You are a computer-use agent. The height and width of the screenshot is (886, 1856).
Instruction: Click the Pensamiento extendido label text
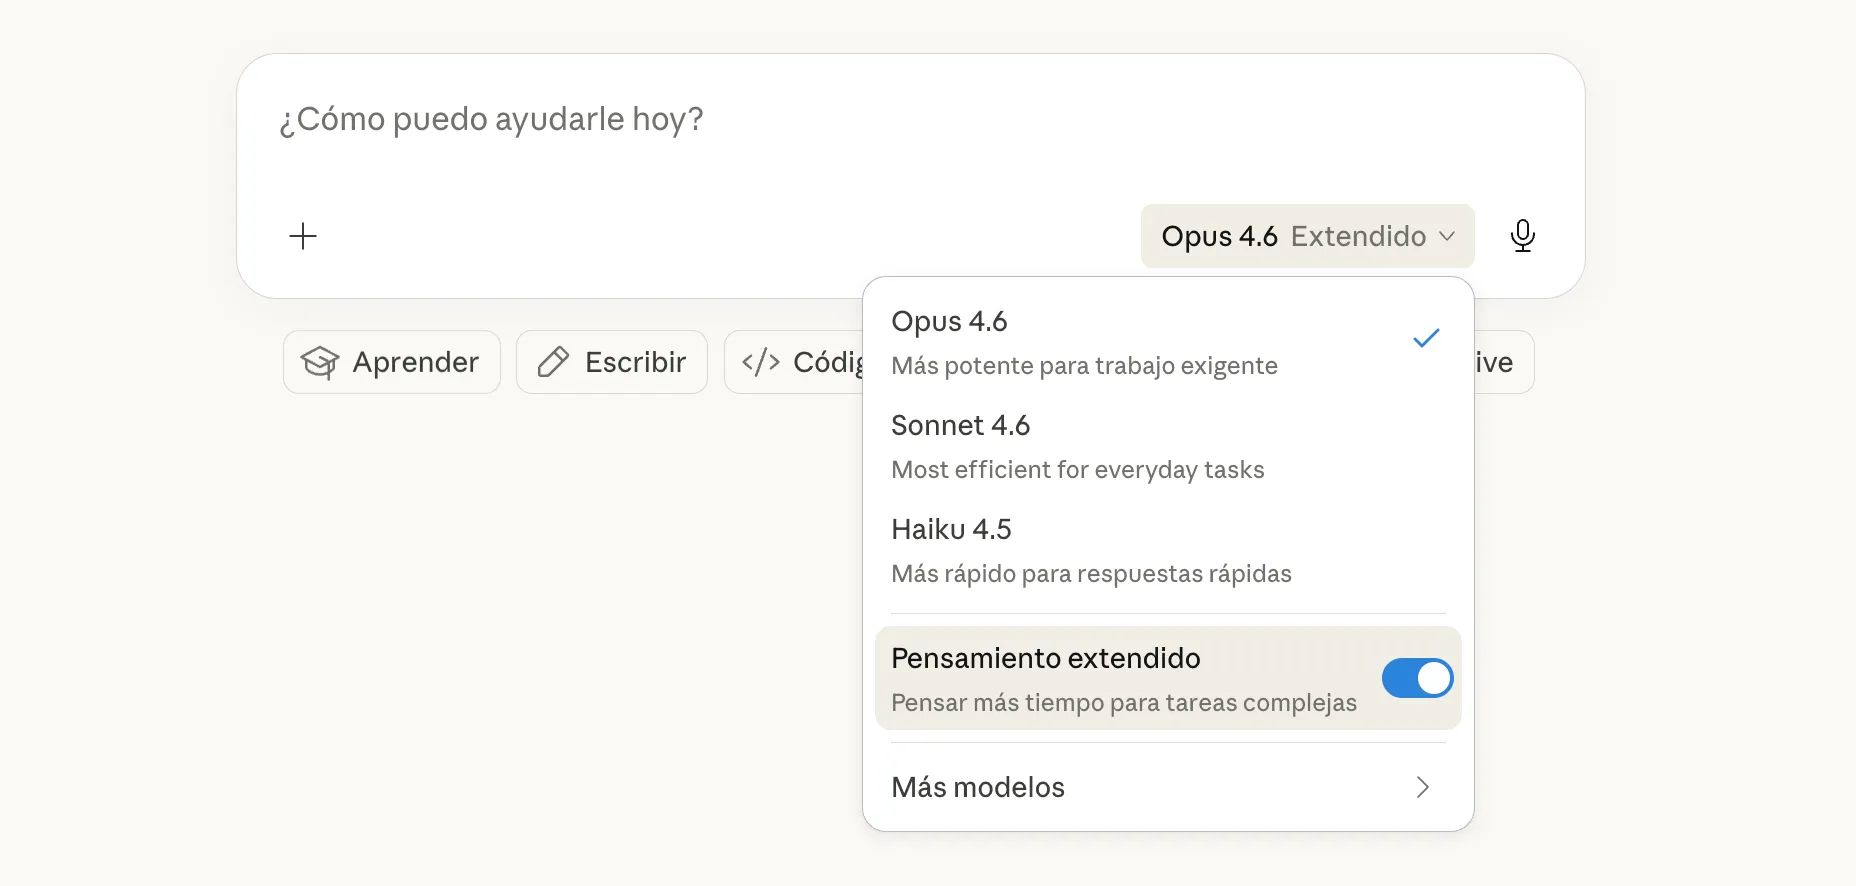tap(1045, 658)
